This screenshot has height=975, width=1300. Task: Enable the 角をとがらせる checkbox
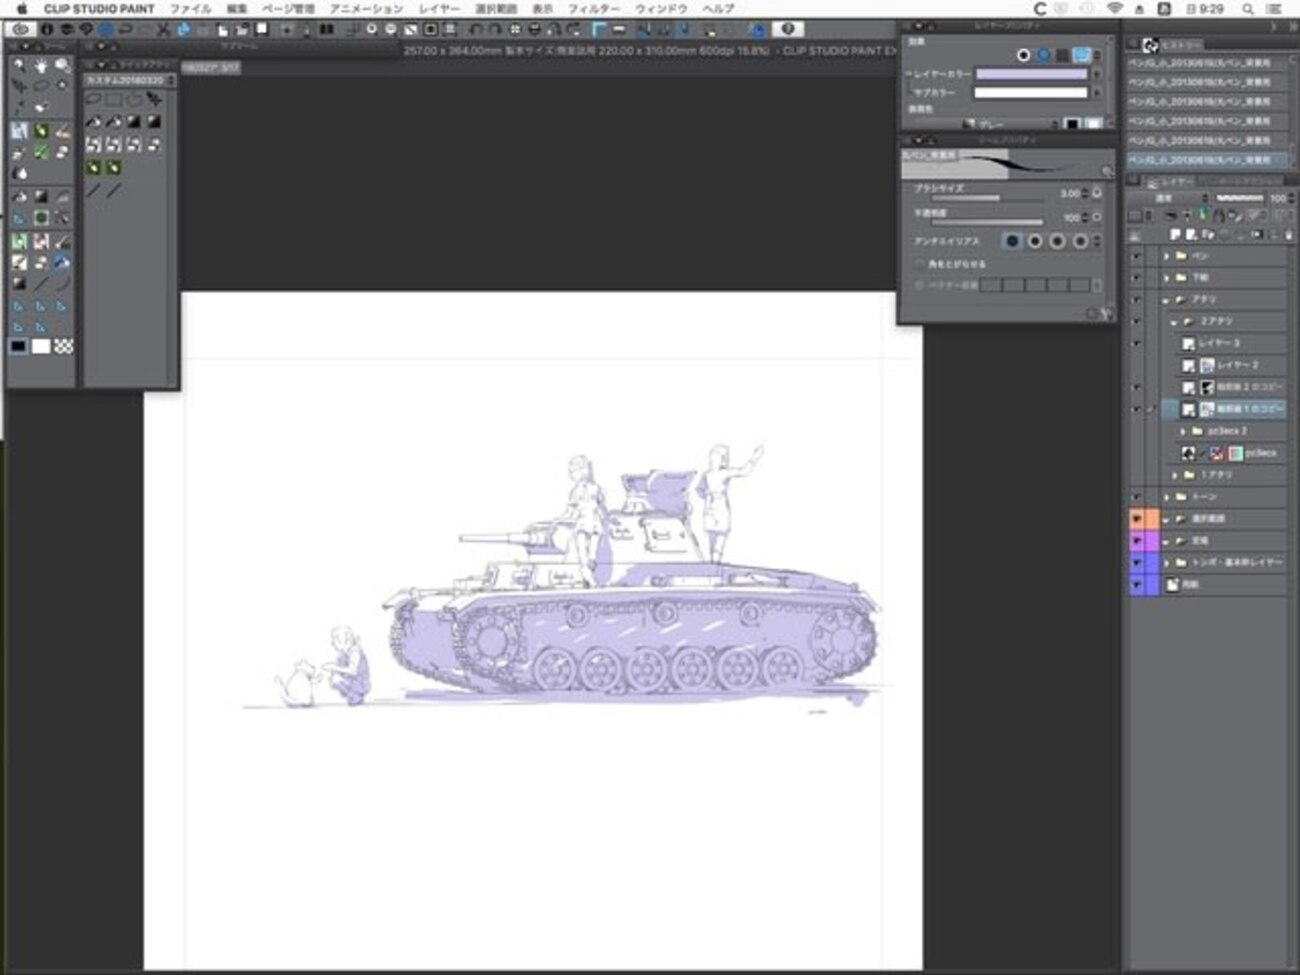click(919, 264)
